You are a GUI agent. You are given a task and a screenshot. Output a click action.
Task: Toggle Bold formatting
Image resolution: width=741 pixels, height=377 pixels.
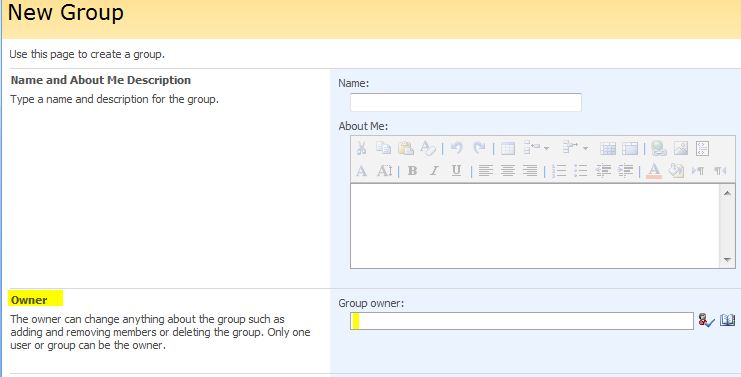[x=412, y=171]
